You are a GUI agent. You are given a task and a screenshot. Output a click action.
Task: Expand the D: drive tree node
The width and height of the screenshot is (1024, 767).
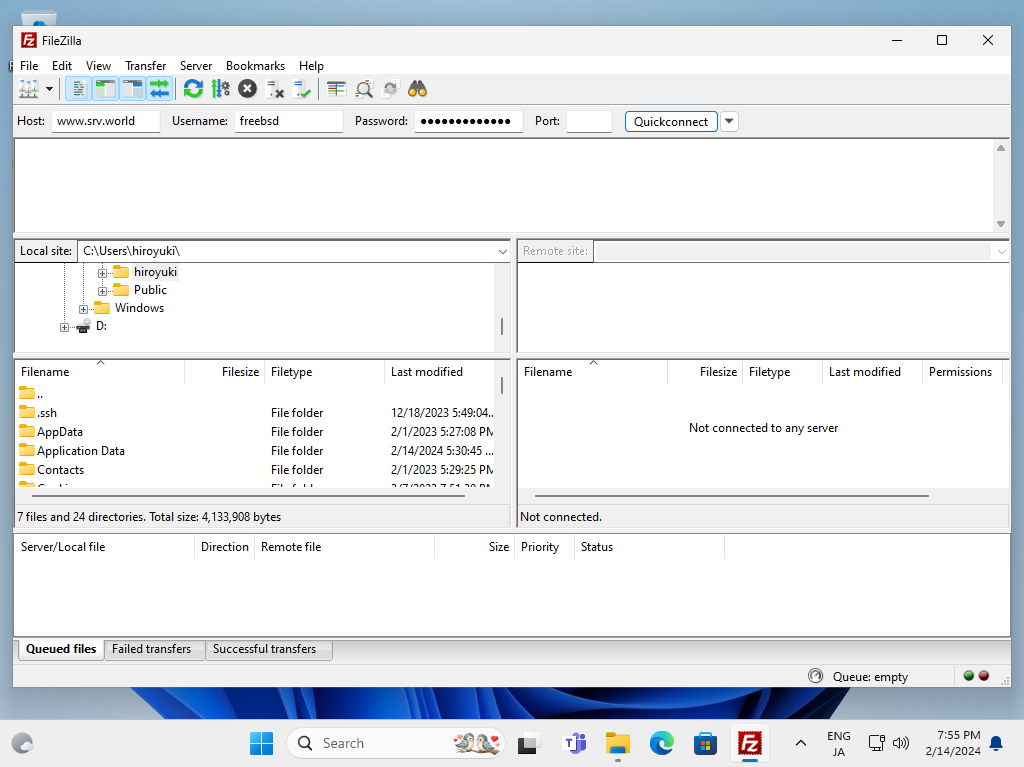(x=64, y=327)
